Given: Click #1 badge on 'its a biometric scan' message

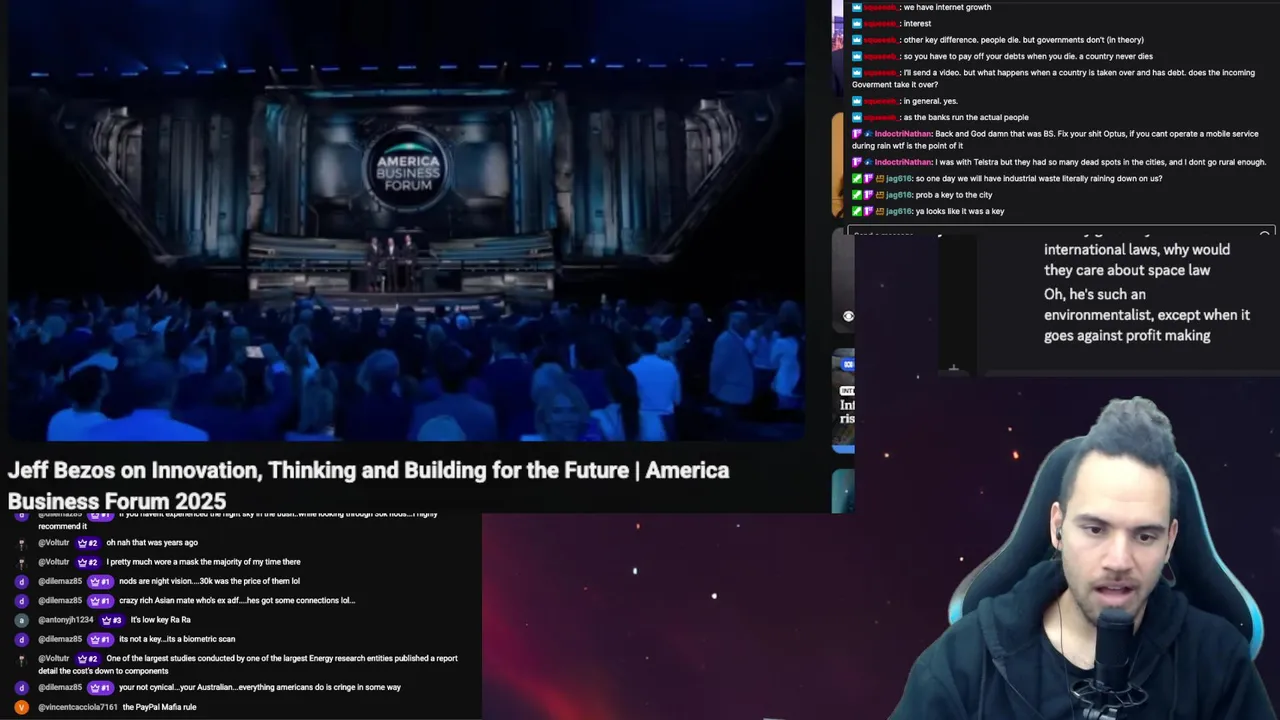Looking at the screenshot, I should (x=100, y=639).
